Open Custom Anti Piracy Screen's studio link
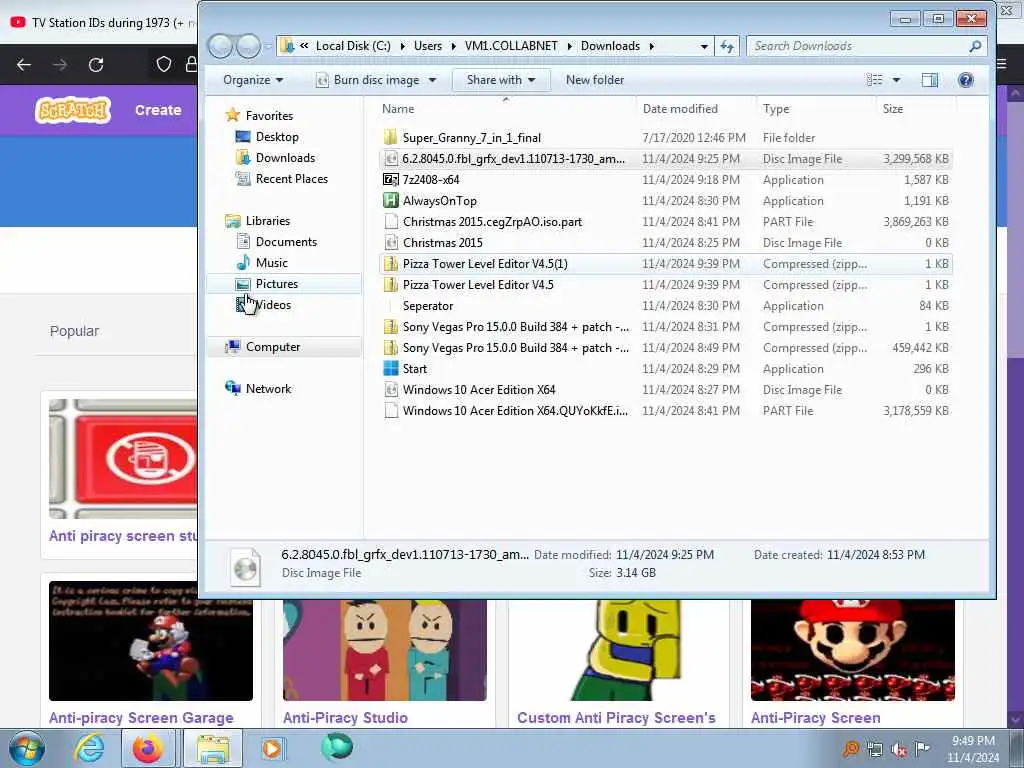 click(616, 718)
